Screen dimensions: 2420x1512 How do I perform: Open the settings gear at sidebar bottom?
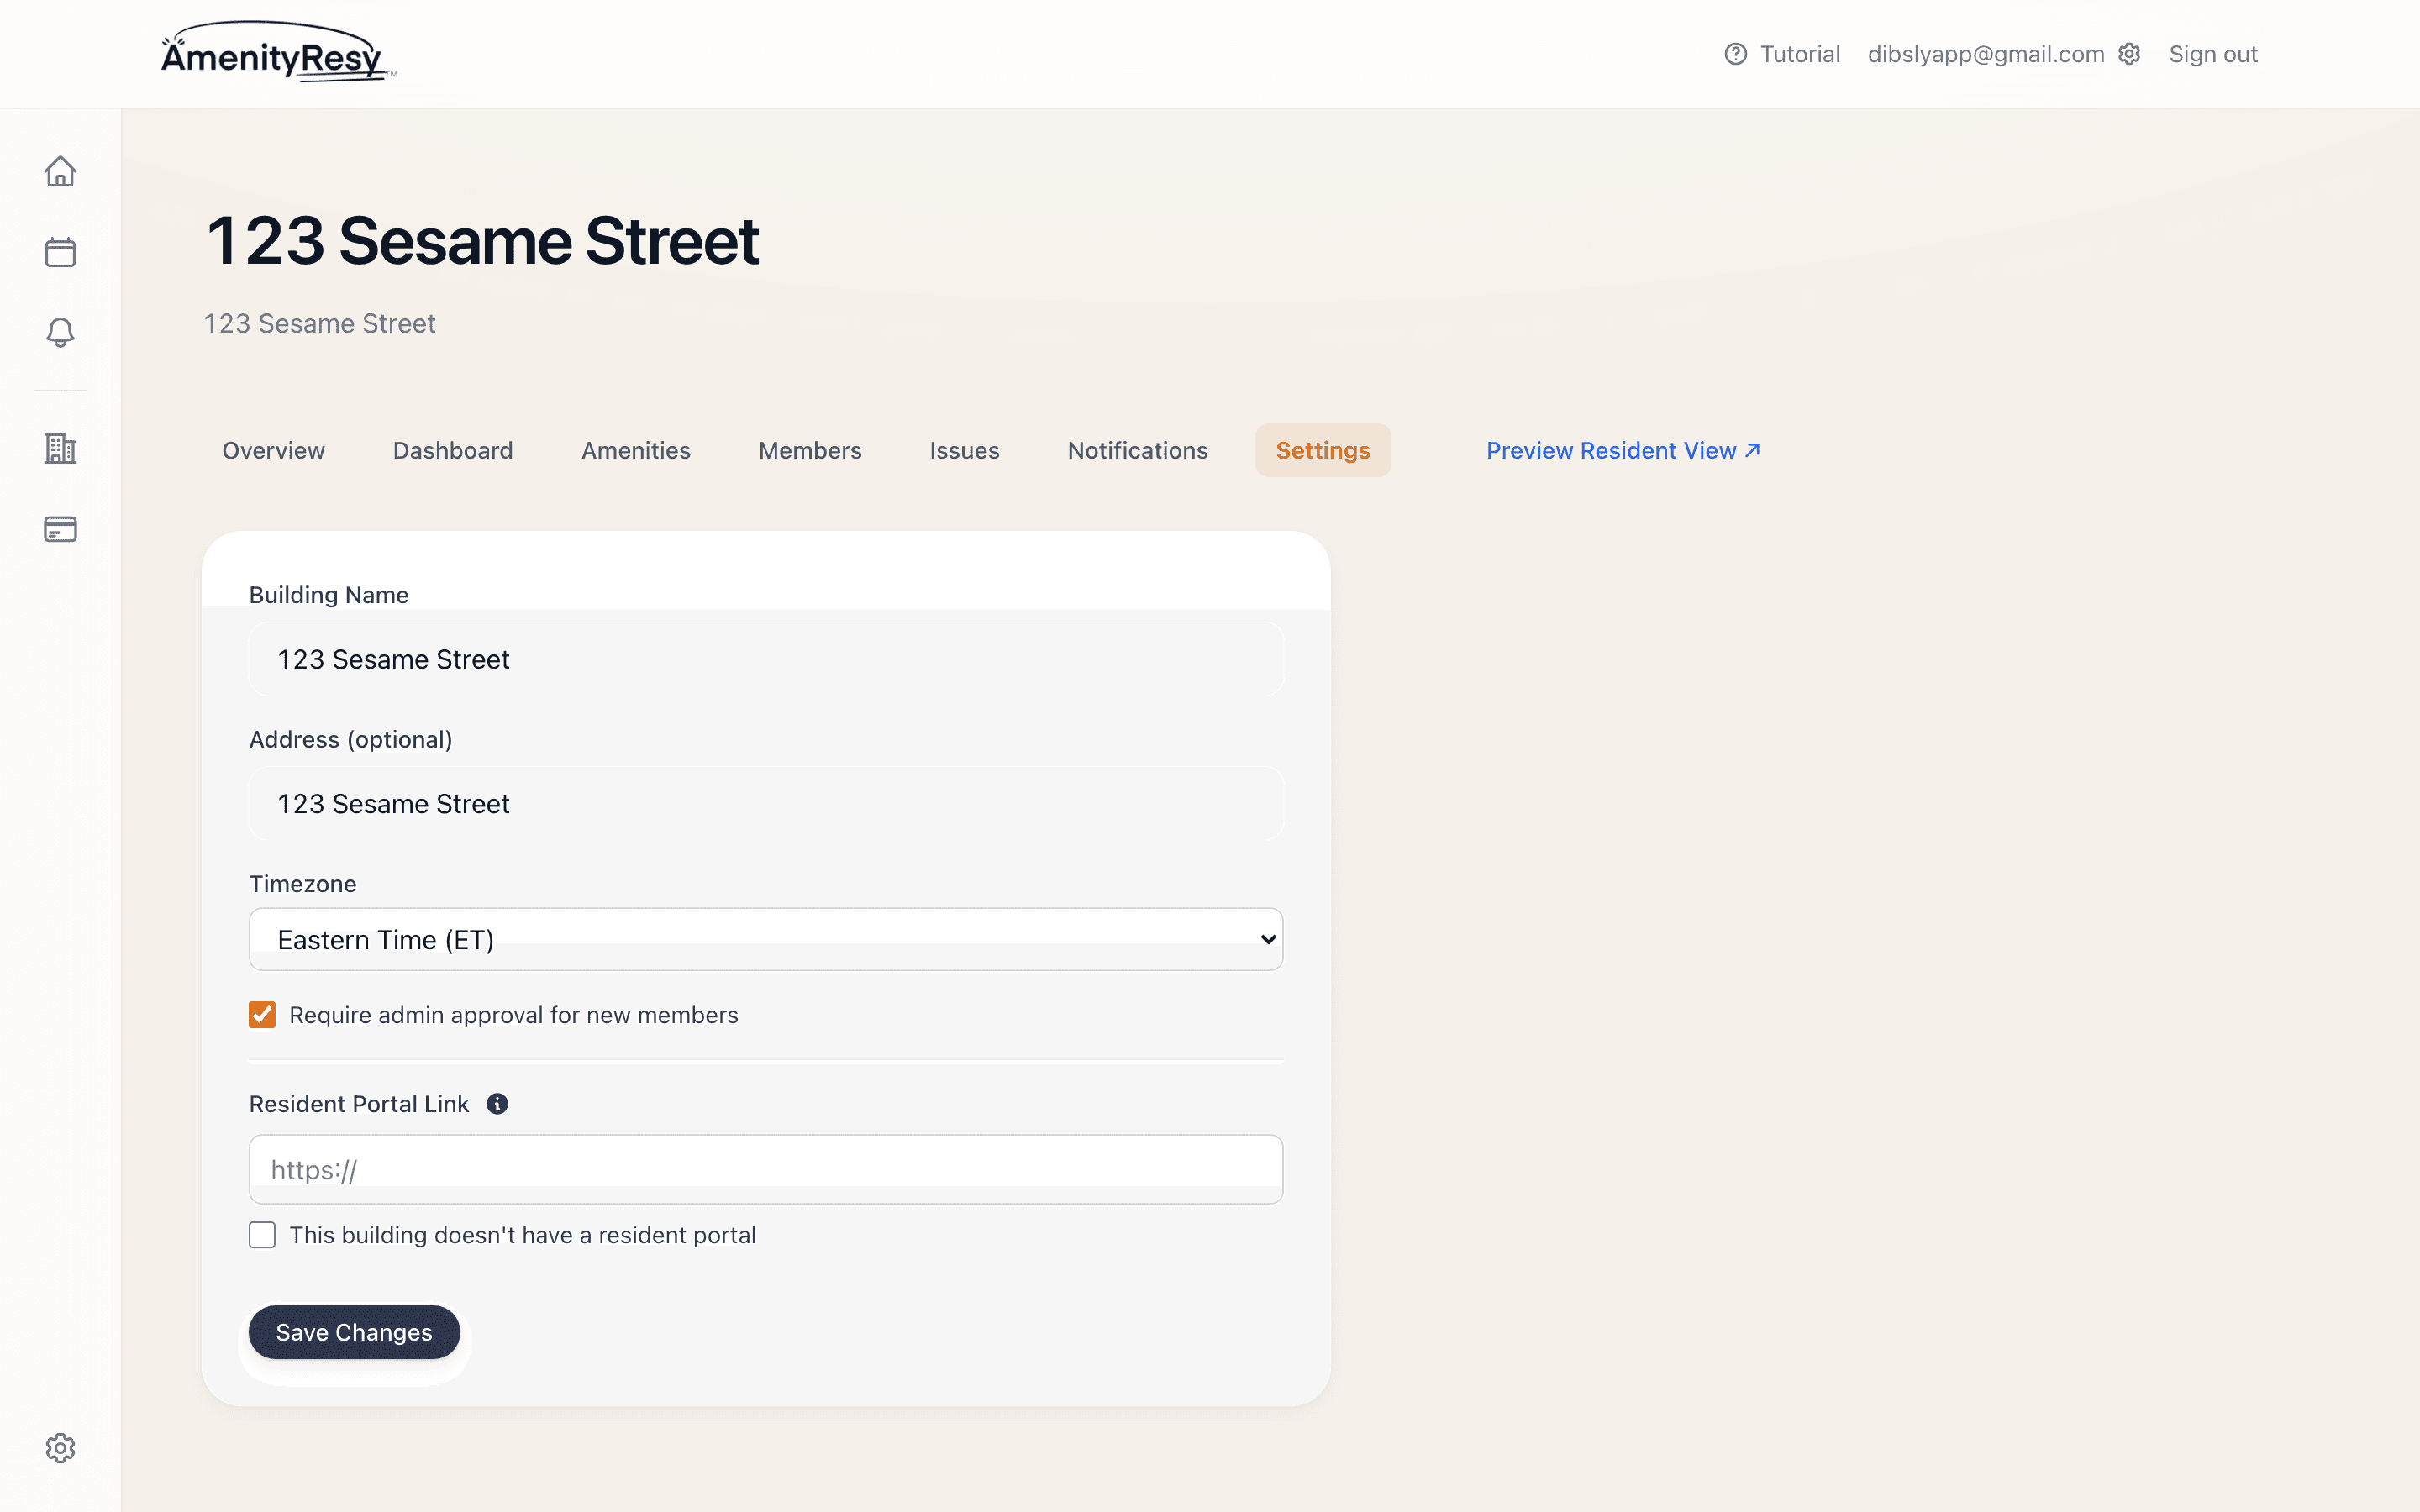[x=60, y=1448]
